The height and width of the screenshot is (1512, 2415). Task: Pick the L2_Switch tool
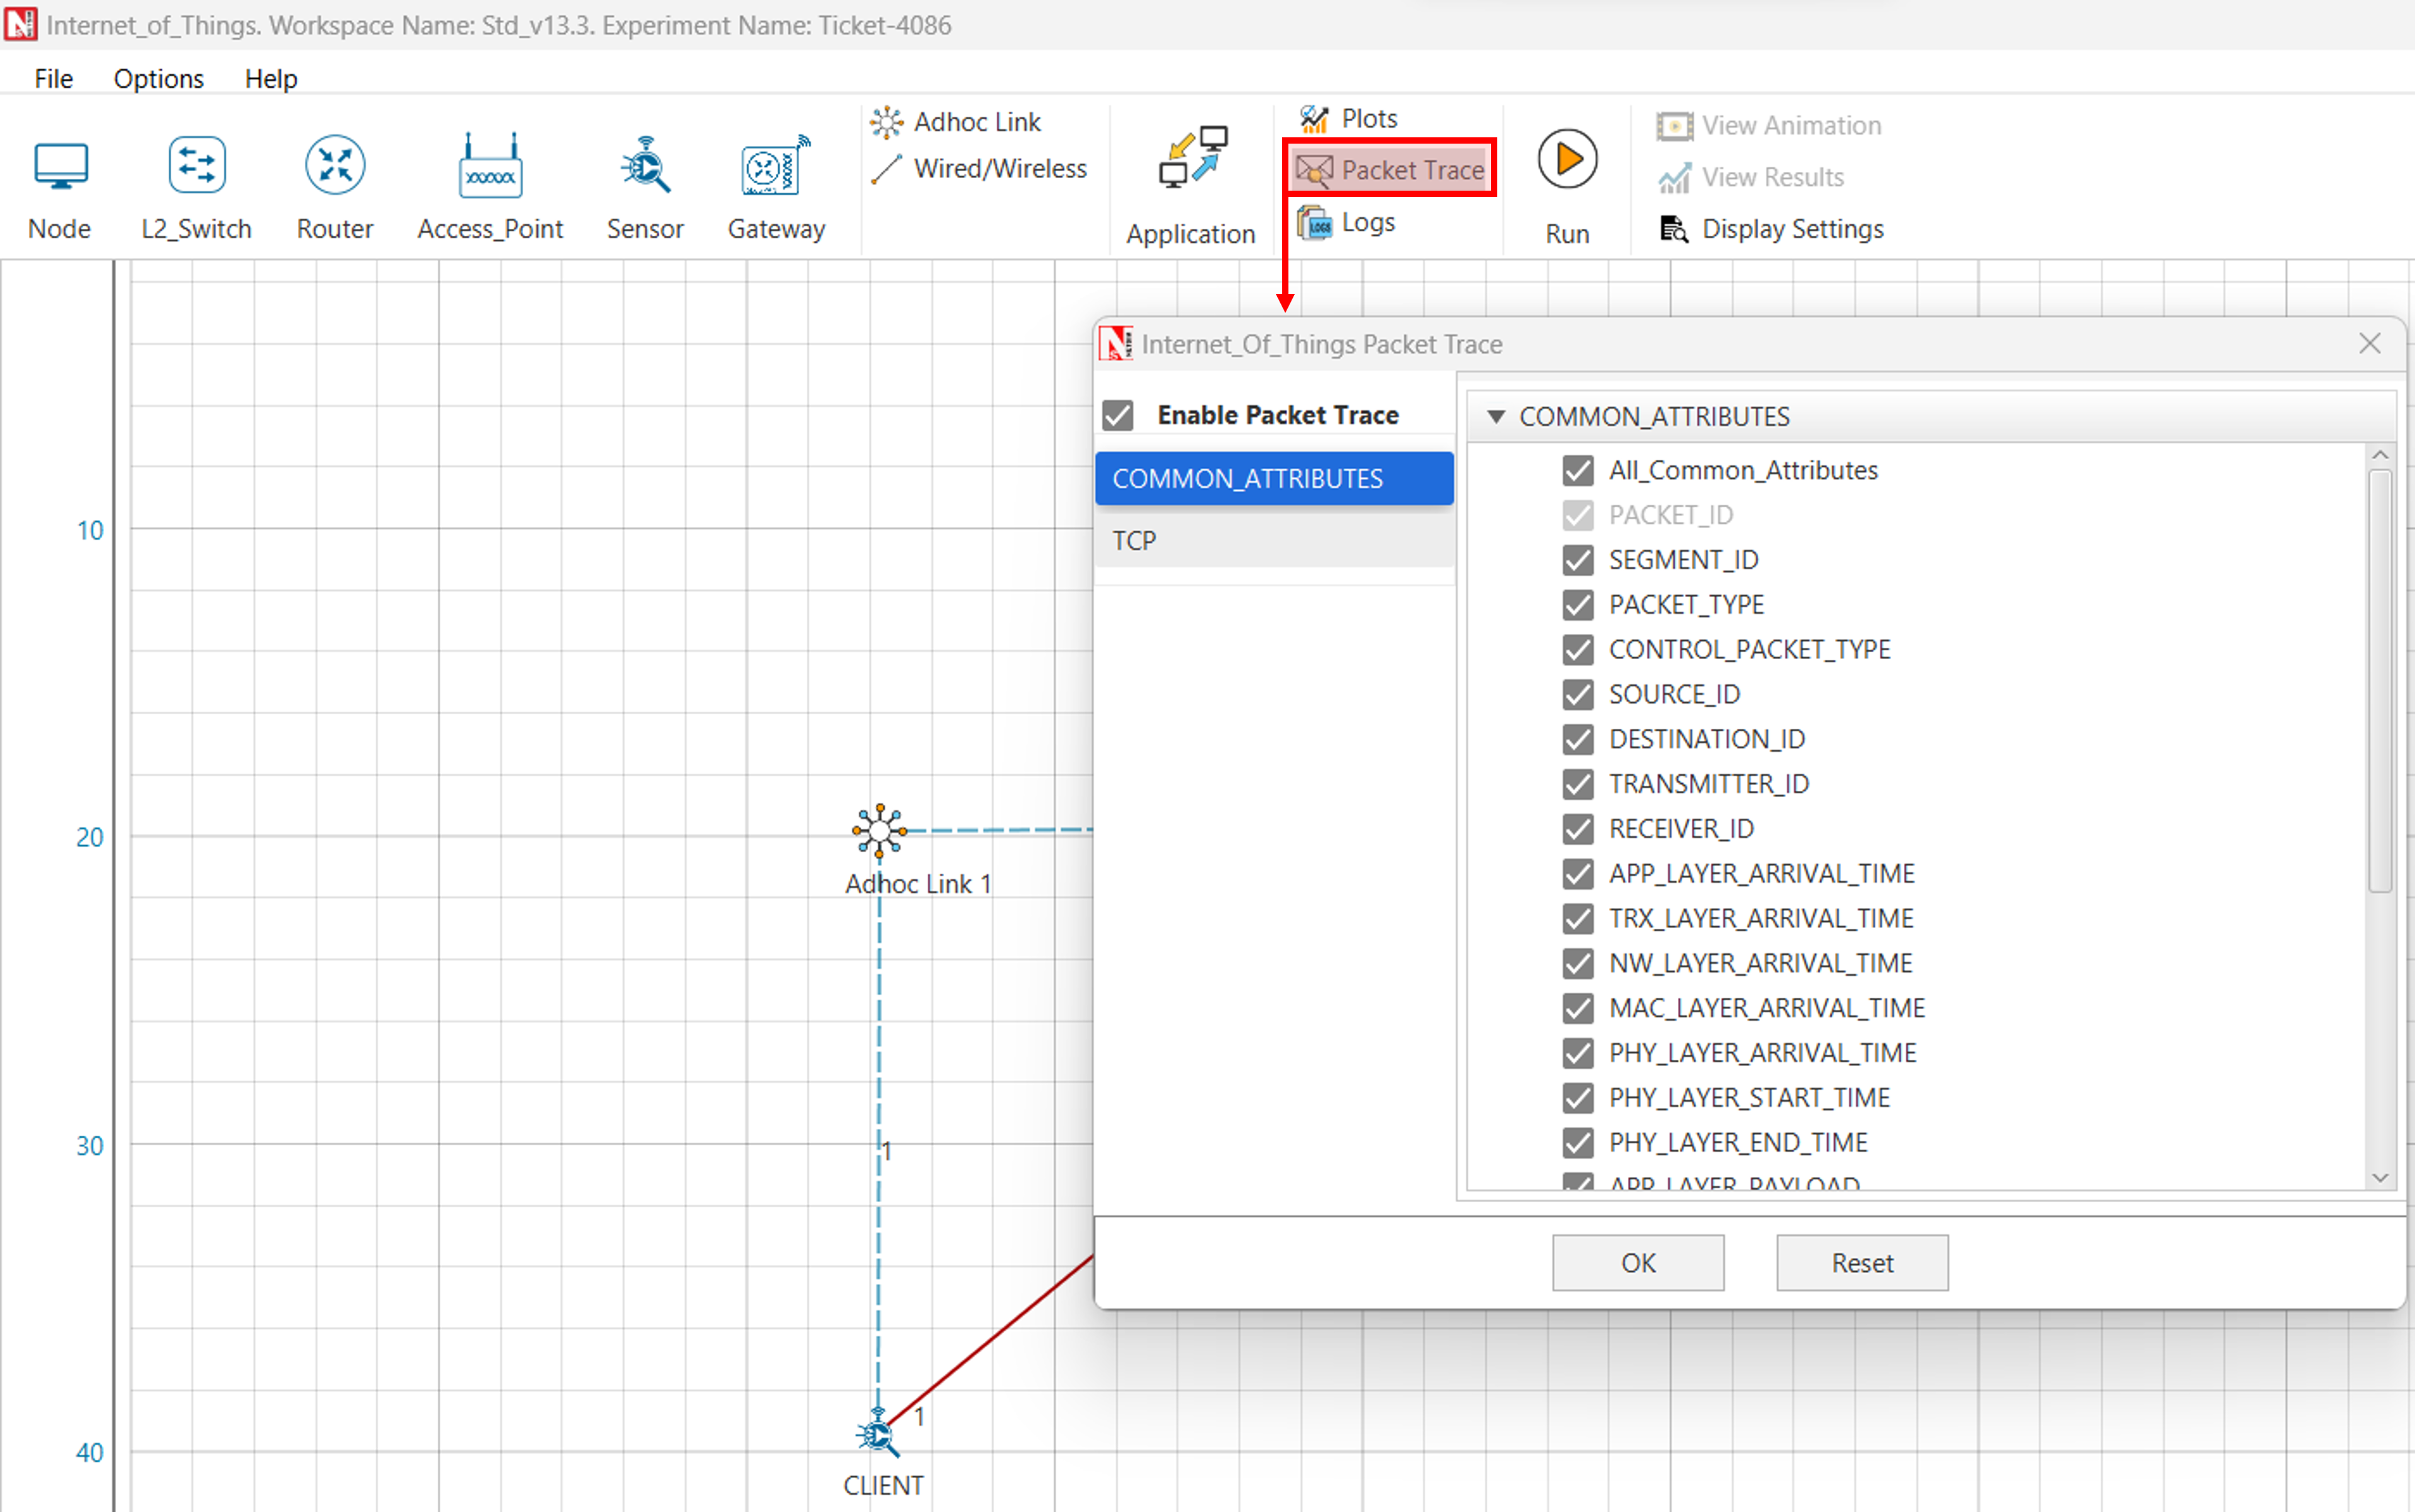(196, 167)
